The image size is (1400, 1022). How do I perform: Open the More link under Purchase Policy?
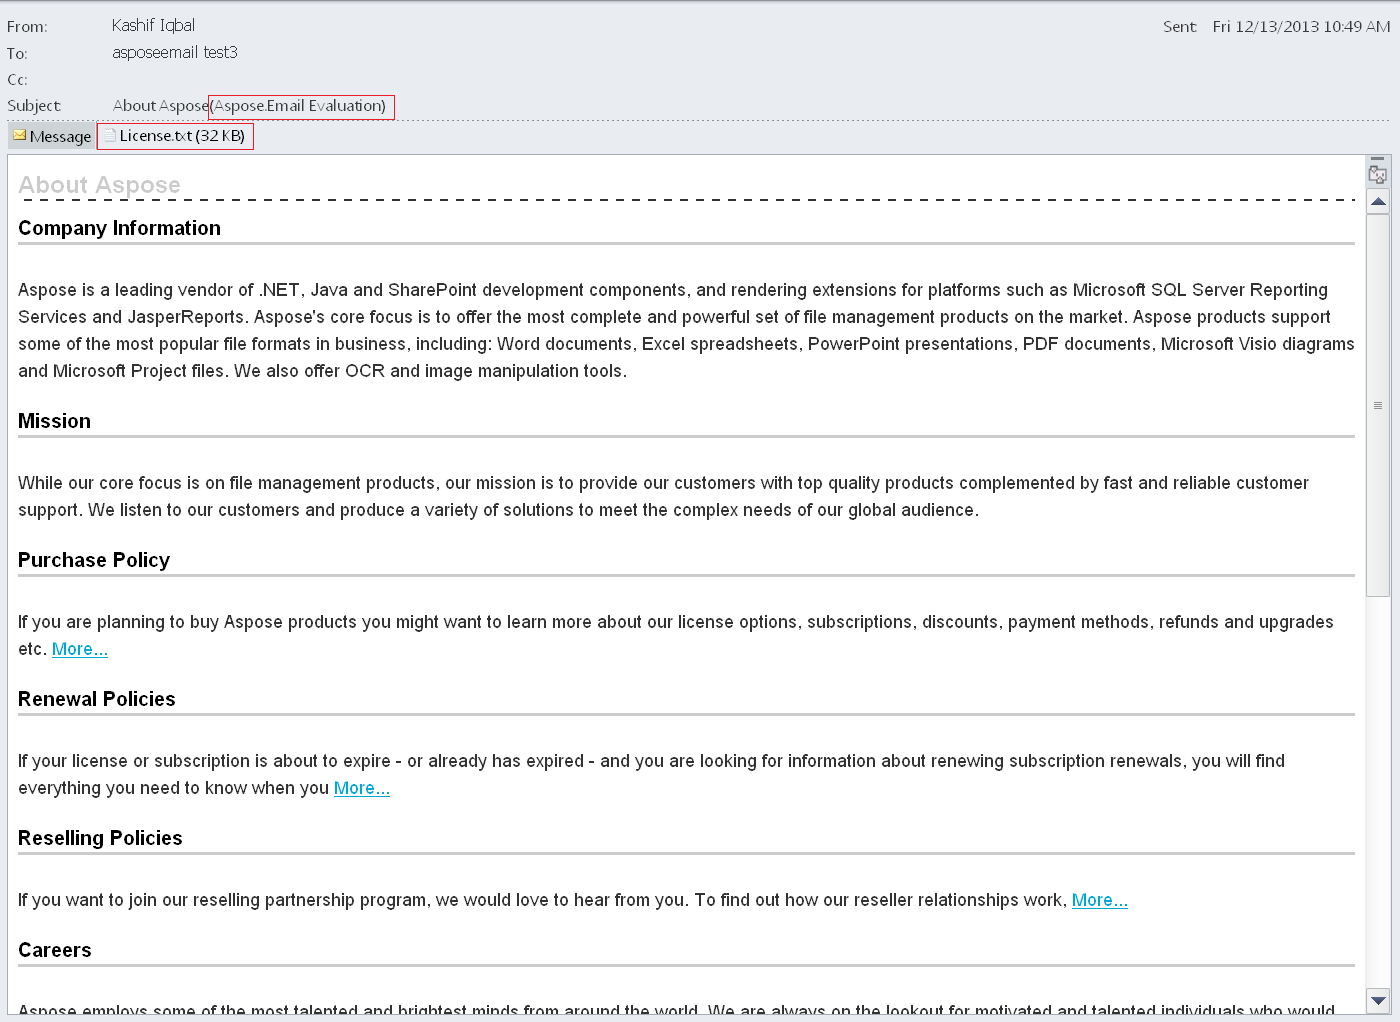[80, 649]
